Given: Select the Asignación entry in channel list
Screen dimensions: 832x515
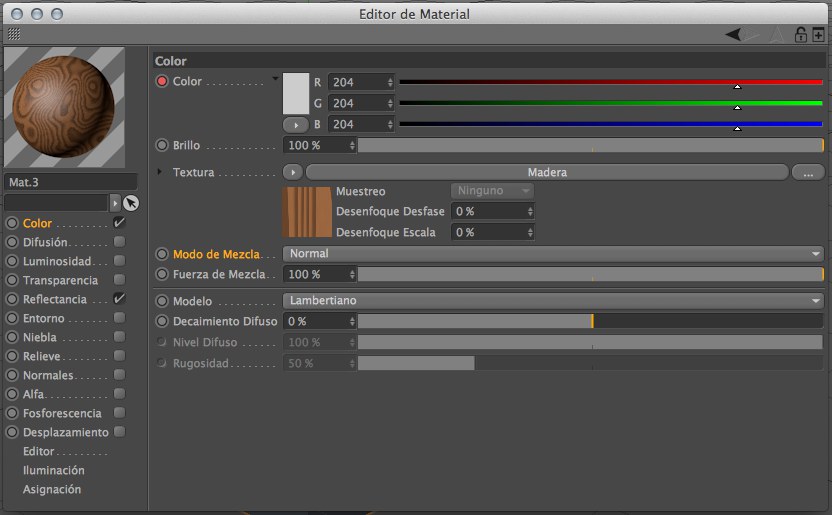Looking at the screenshot, I should [x=52, y=489].
